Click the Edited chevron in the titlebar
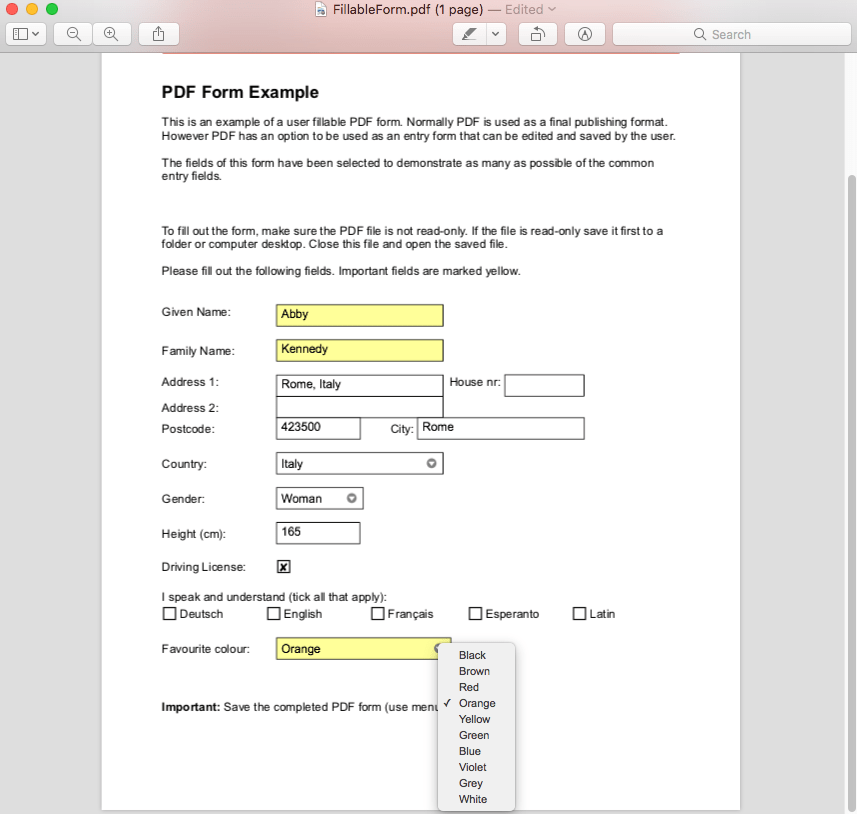The width and height of the screenshot is (857, 814). pos(553,10)
